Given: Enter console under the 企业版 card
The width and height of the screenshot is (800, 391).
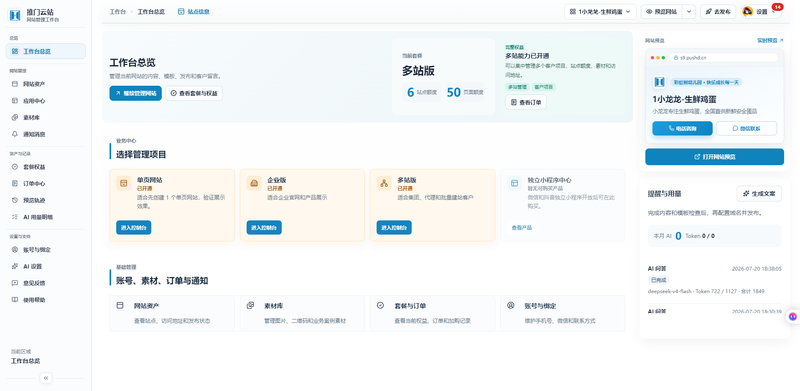Looking at the screenshot, I should (264, 228).
